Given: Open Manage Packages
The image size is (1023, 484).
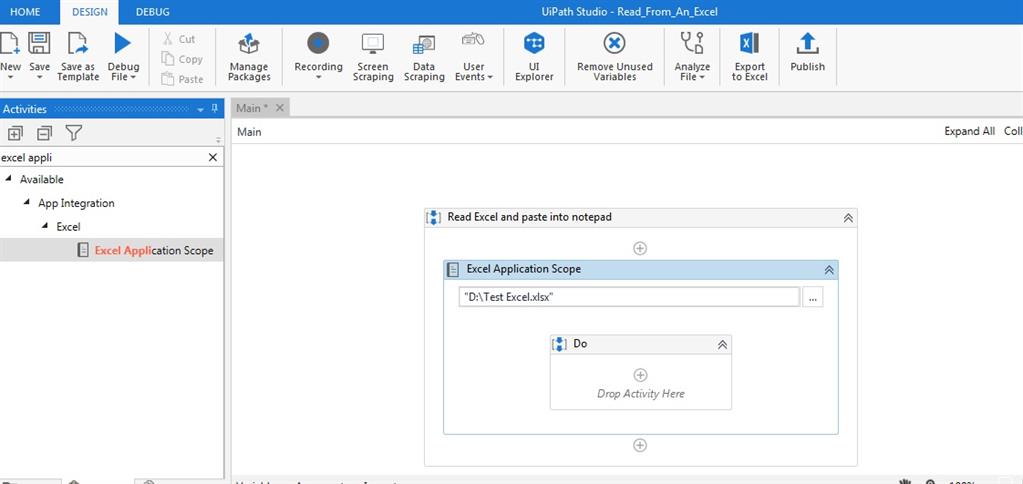Looking at the screenshot, I should click(249, 57).
